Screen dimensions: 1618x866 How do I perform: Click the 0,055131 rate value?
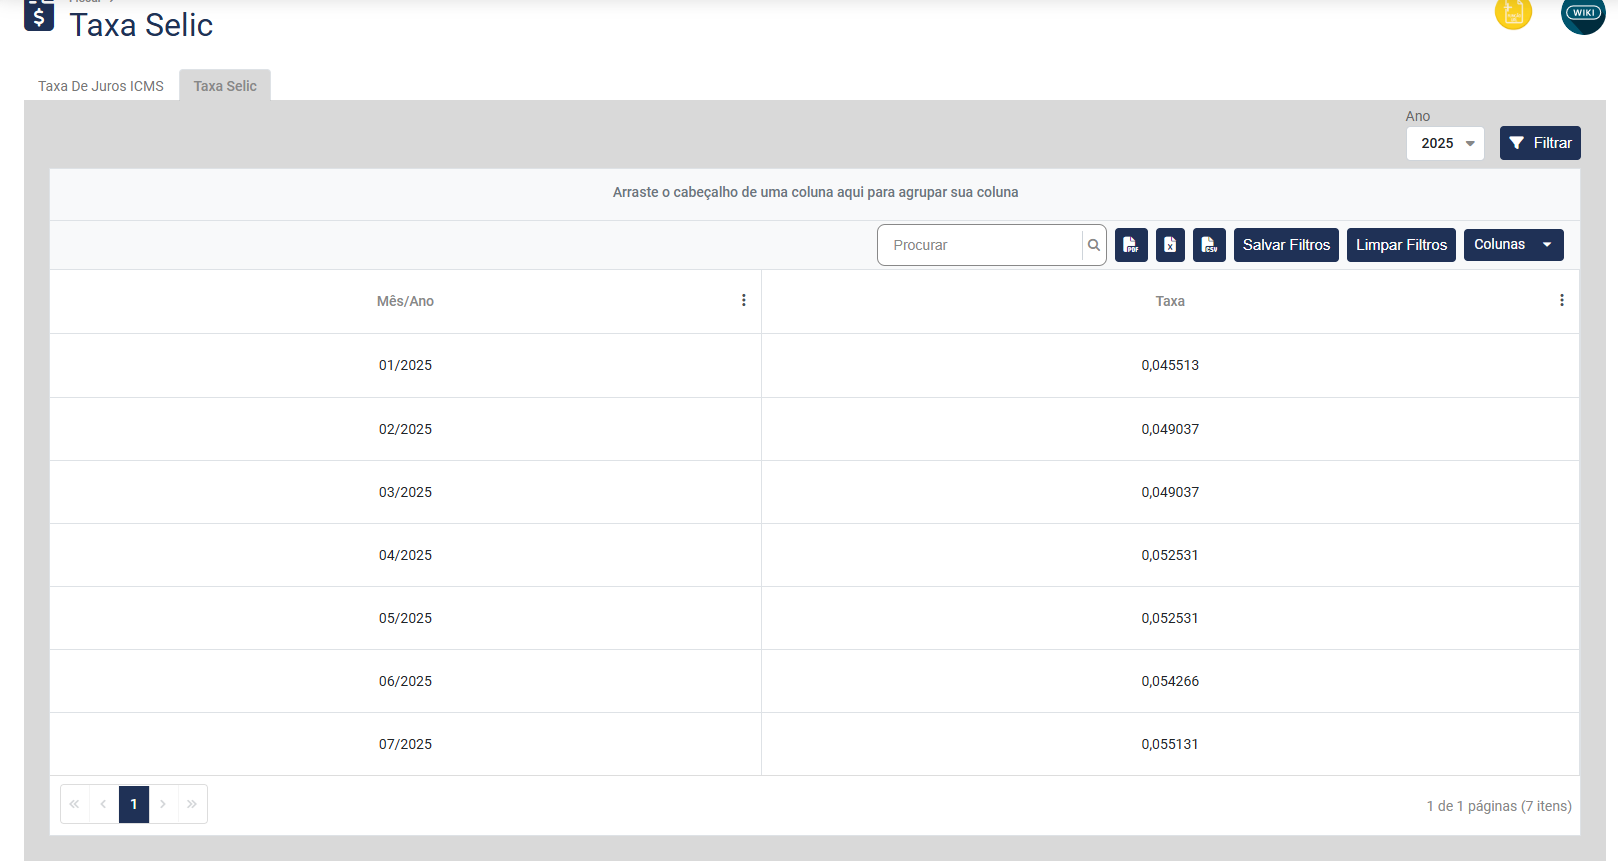[1170, 744]
